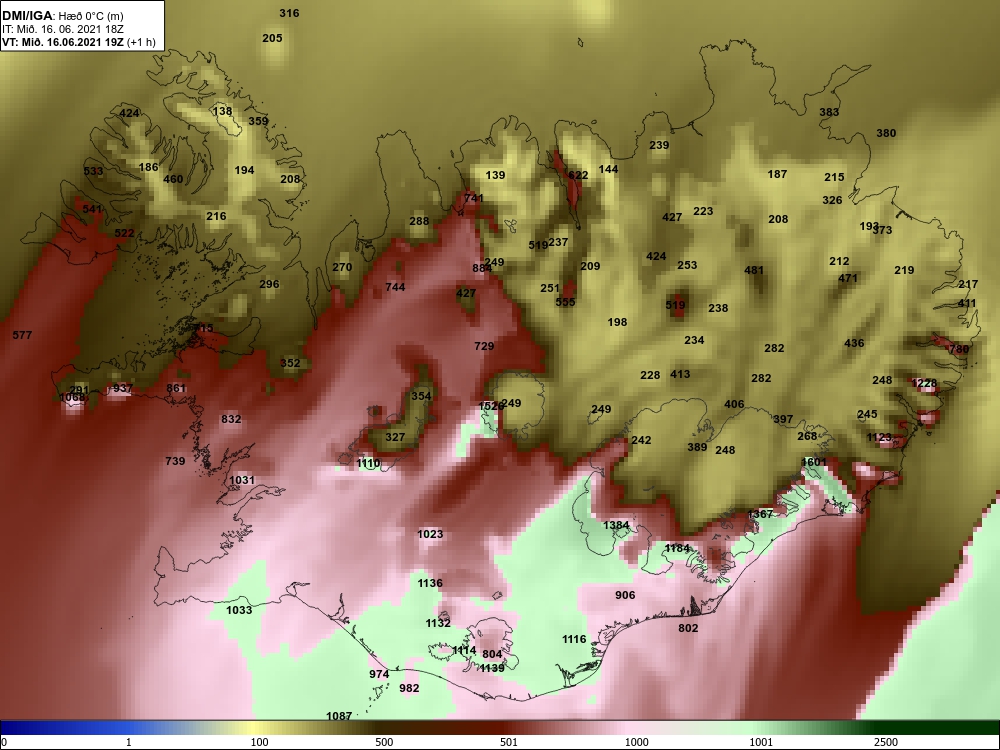The width and height of the screenshot is (1000, 750).
Task: Click the map value 522
Action: 124,233
